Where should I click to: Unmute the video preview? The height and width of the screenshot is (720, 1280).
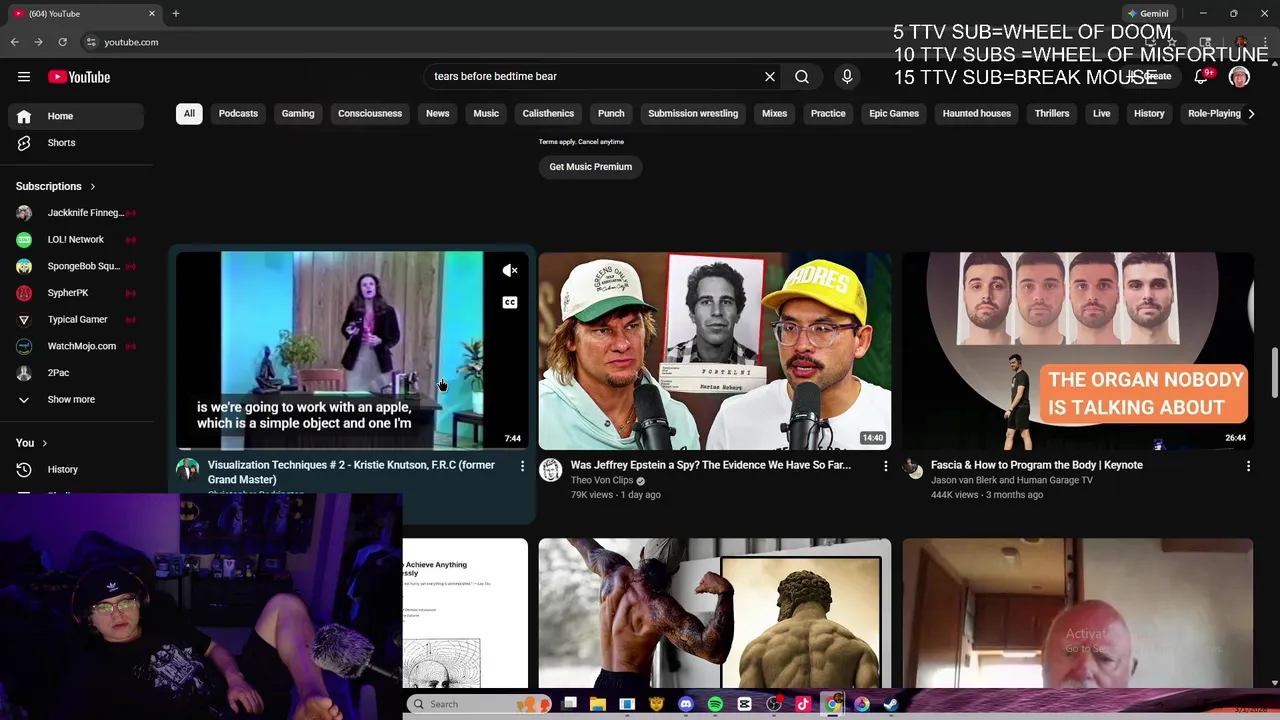tap(510, 271)
